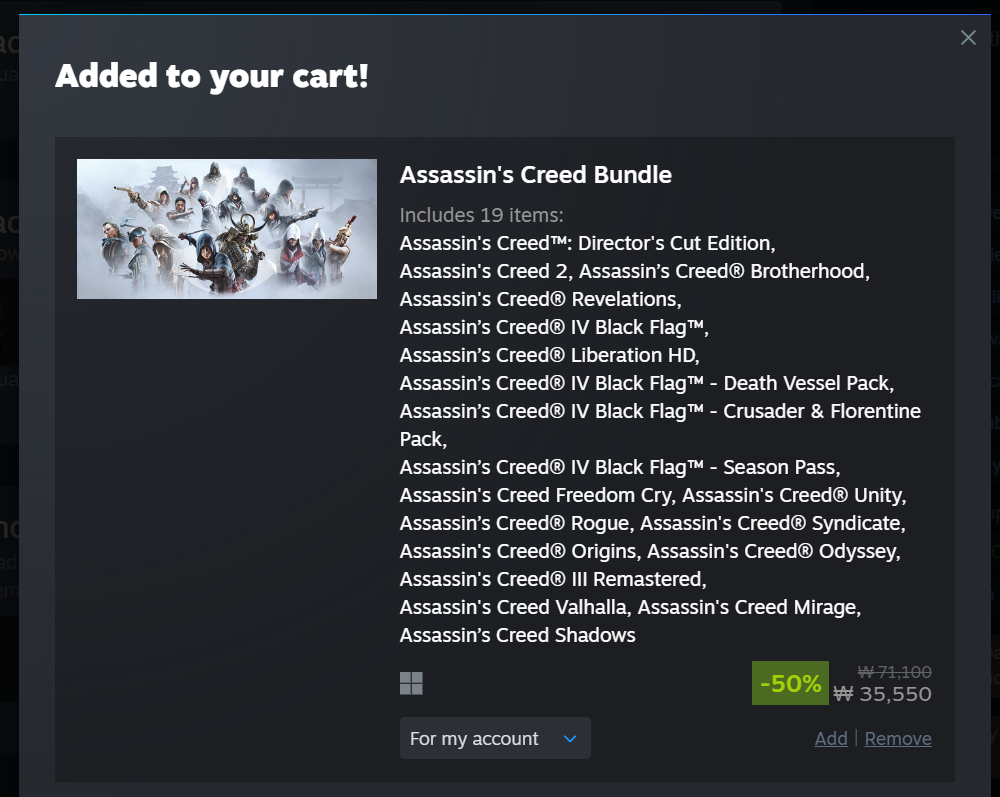Select Assassin's Creed Shadows in the list
1000x797 pixels.
pyautogui.click(x=517, y=635)
